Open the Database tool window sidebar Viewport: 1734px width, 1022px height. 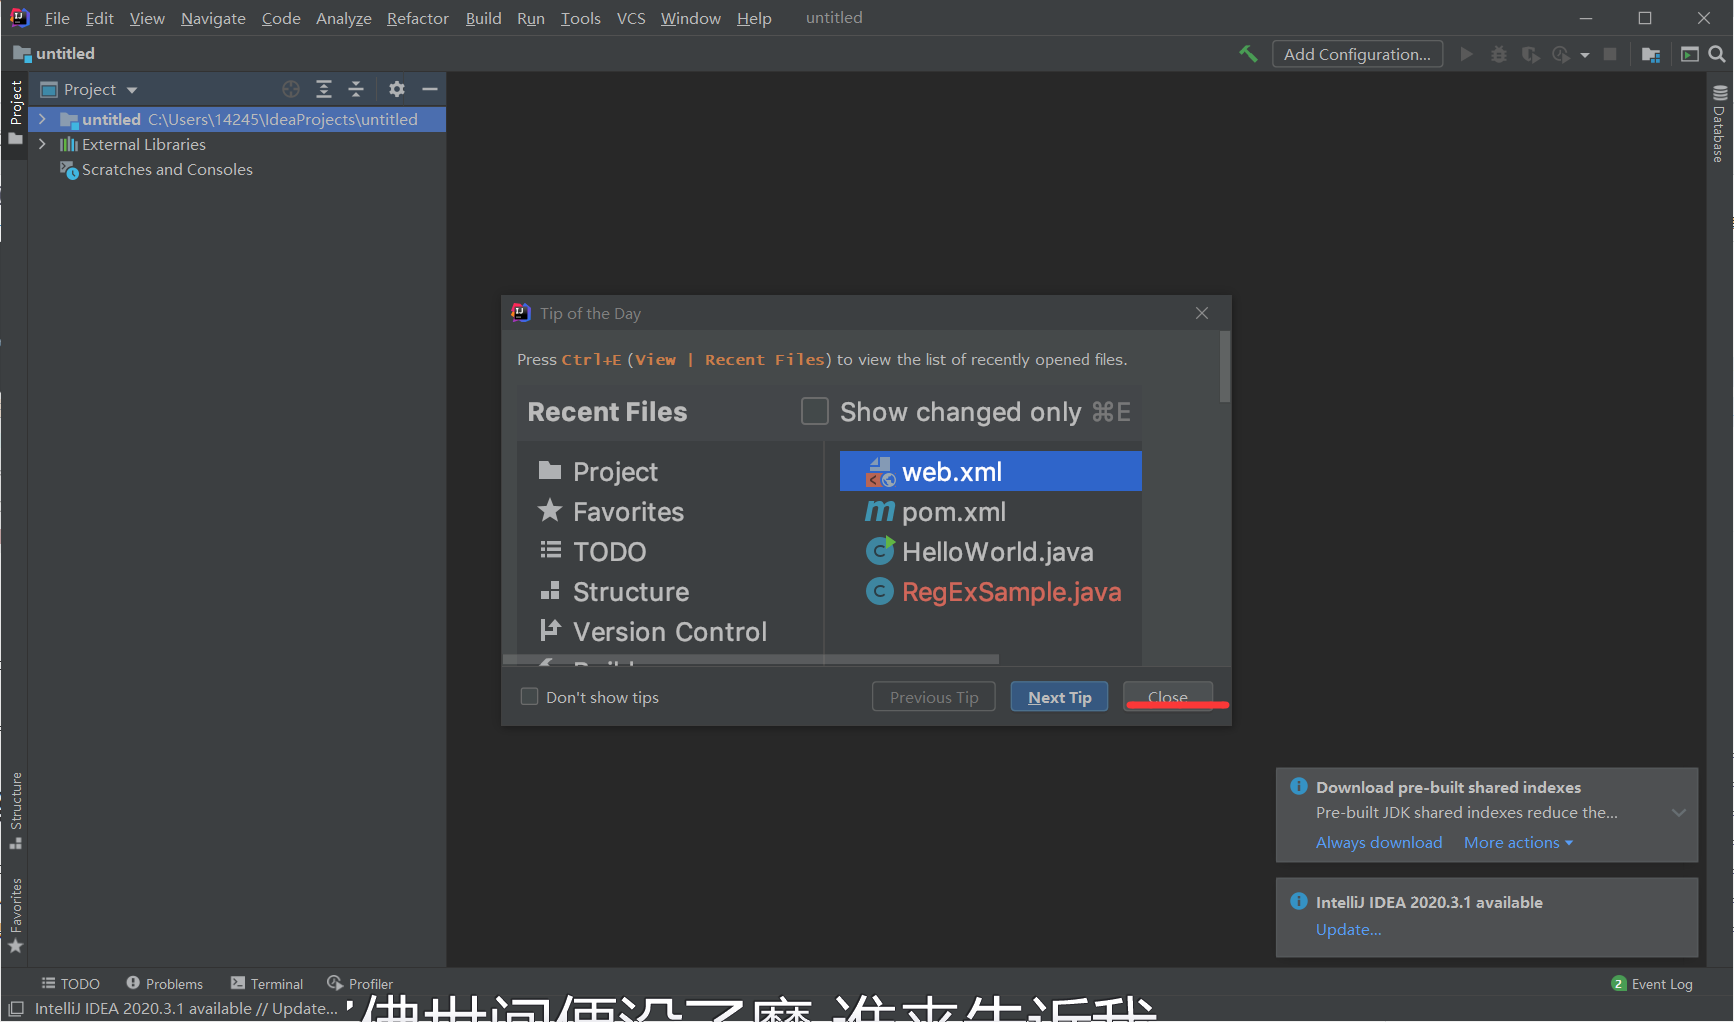coord(1719,124)
